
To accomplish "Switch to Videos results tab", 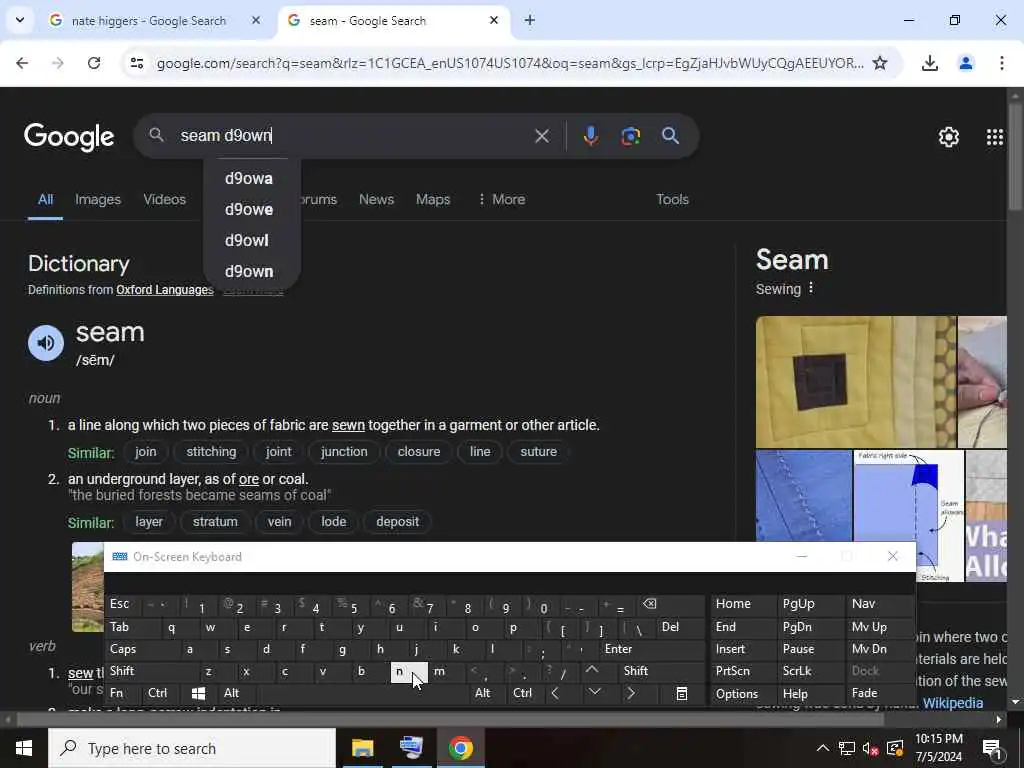I will coord(165,199).
